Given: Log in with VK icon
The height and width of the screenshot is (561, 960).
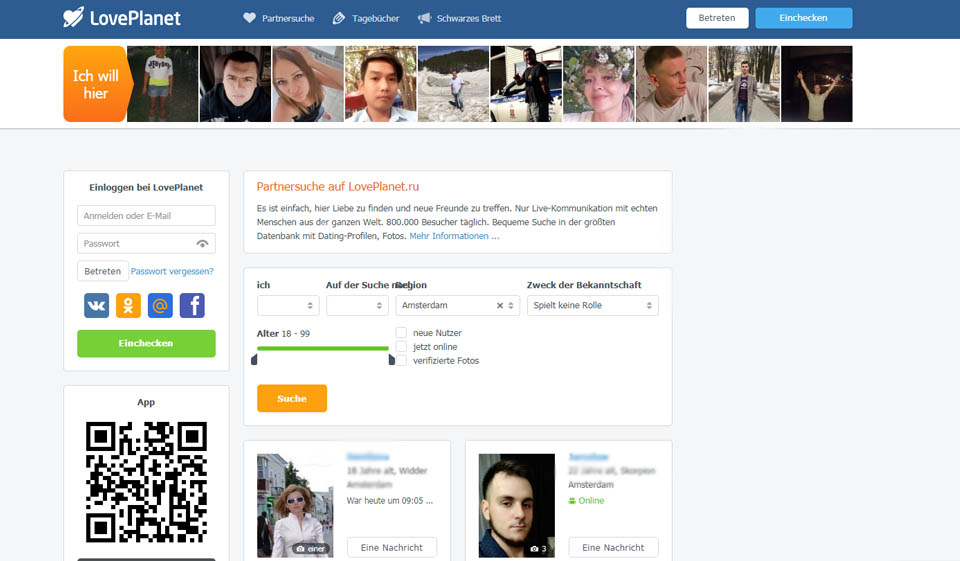Looking at the screenshot, I should click(x=96, y=306).
